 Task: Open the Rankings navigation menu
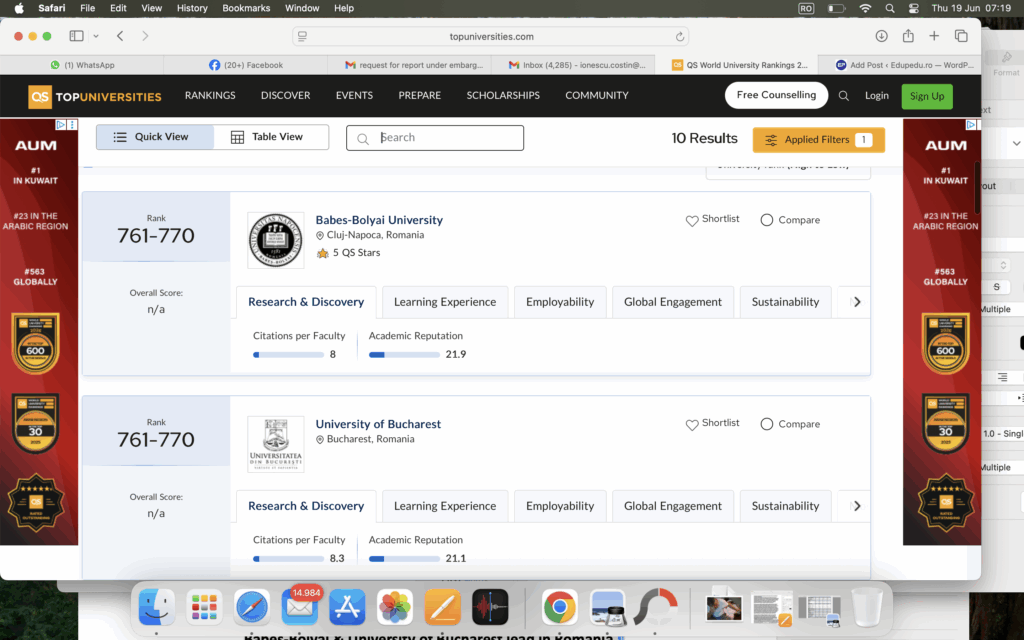click(x=210, y=96)
